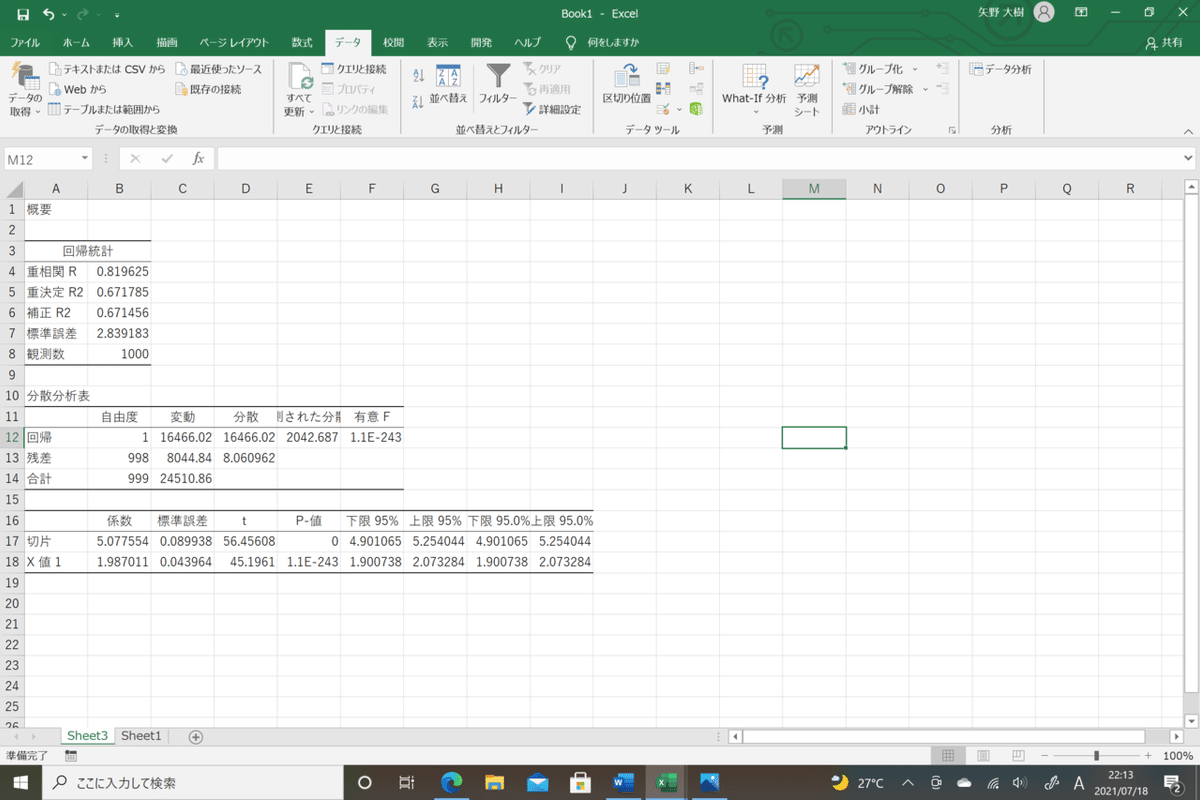This screenshot has height=800, width=1200.
Task: Select cell containing 0.819625
Action: 119,271
